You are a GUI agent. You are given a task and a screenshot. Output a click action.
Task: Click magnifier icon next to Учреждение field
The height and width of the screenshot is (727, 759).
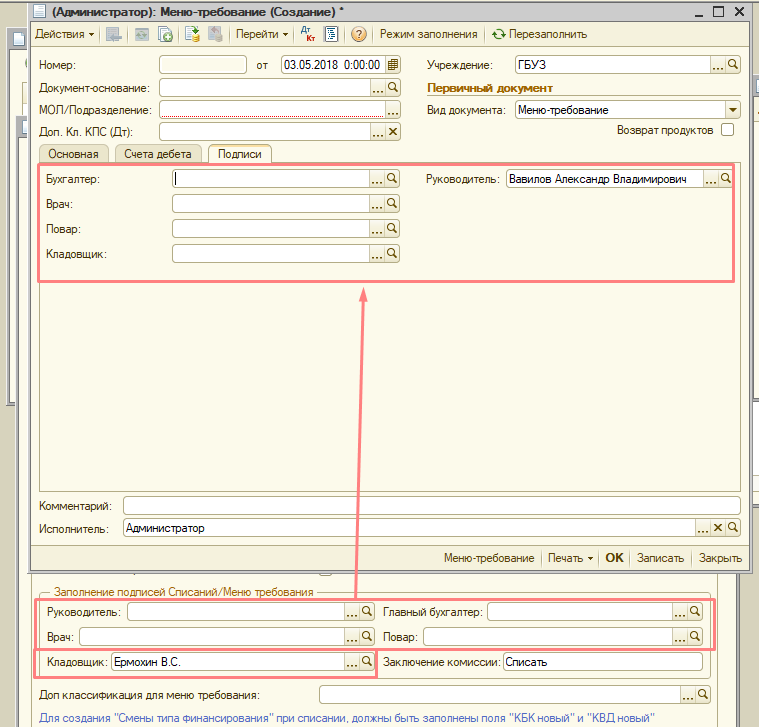(733, 65)
